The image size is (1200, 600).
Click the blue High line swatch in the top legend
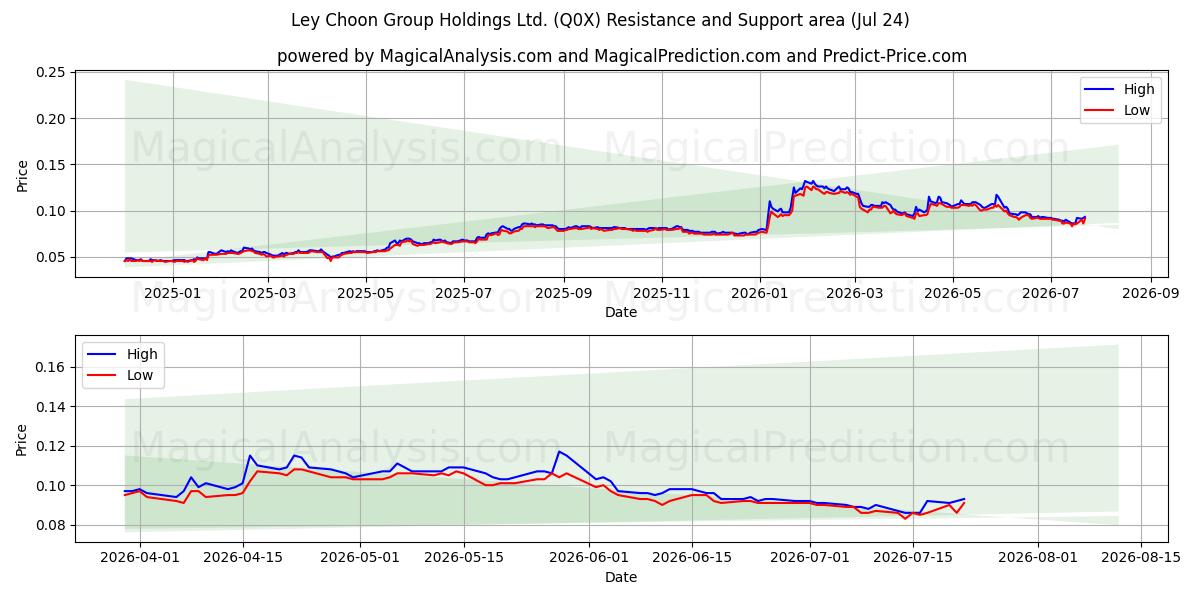tap(1101, 90)
